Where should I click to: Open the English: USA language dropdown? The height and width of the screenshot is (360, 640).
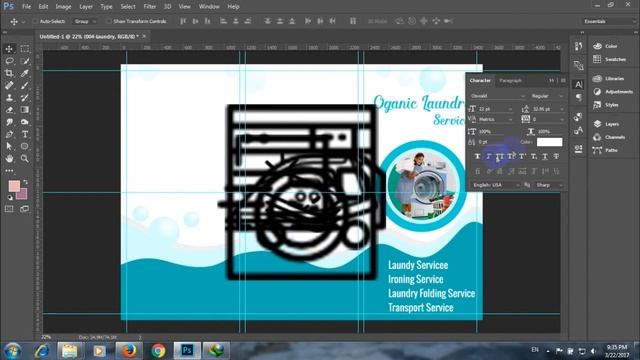coord(496,185)
